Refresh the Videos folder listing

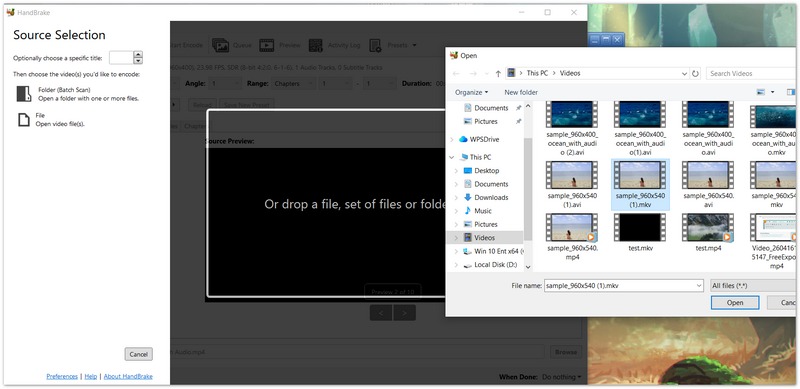tap(695, 74)
